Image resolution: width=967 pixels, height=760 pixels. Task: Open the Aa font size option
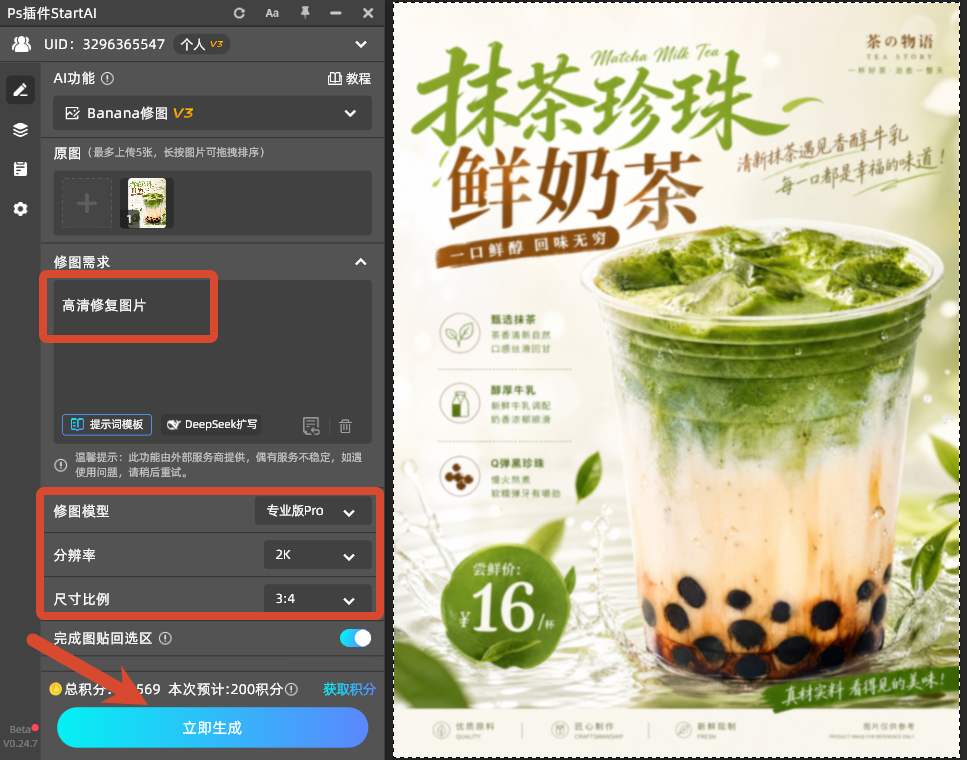click(x=272, y=13)
